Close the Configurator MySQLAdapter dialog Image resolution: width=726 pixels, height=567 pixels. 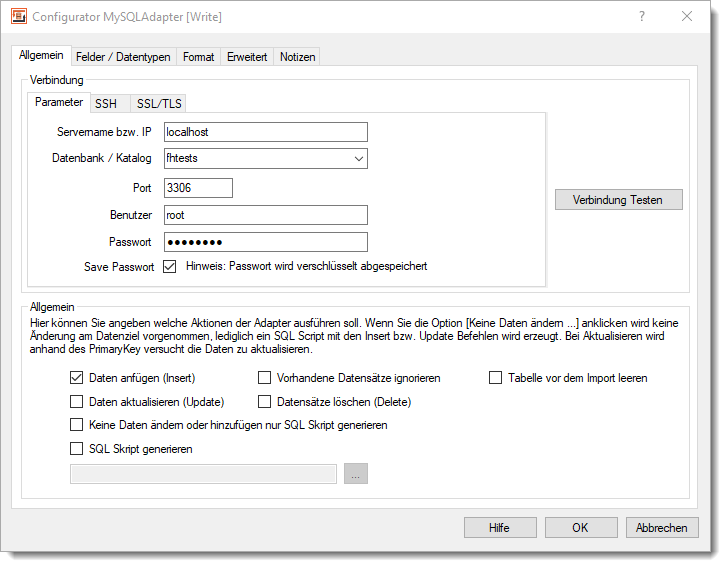pos(687,16)
